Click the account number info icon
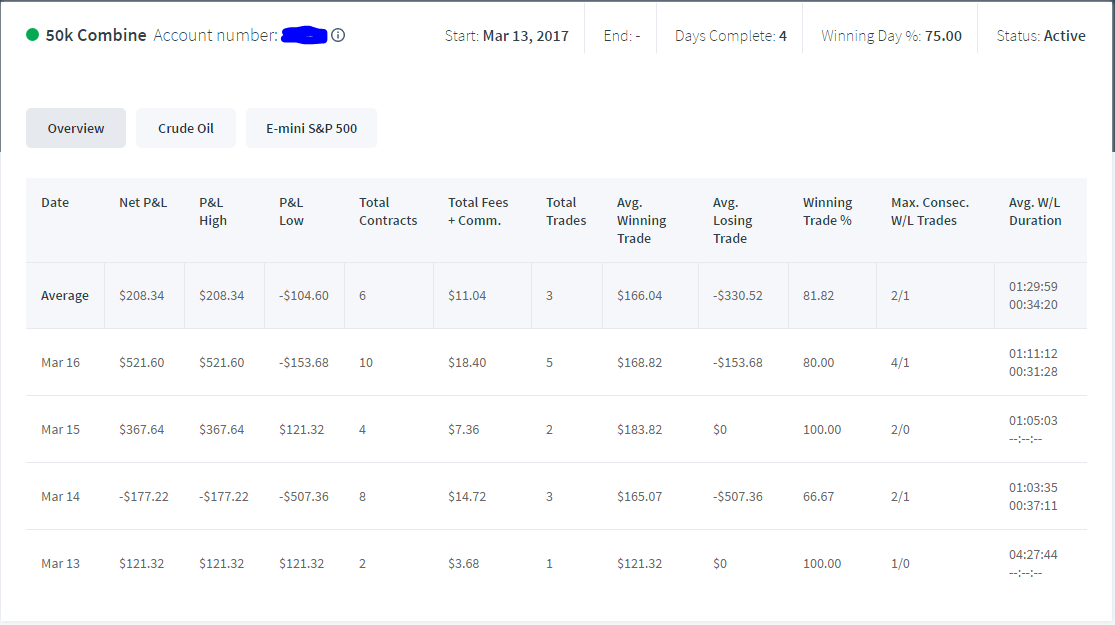Viewport: 1115px width, 625px height. [338, 35]
